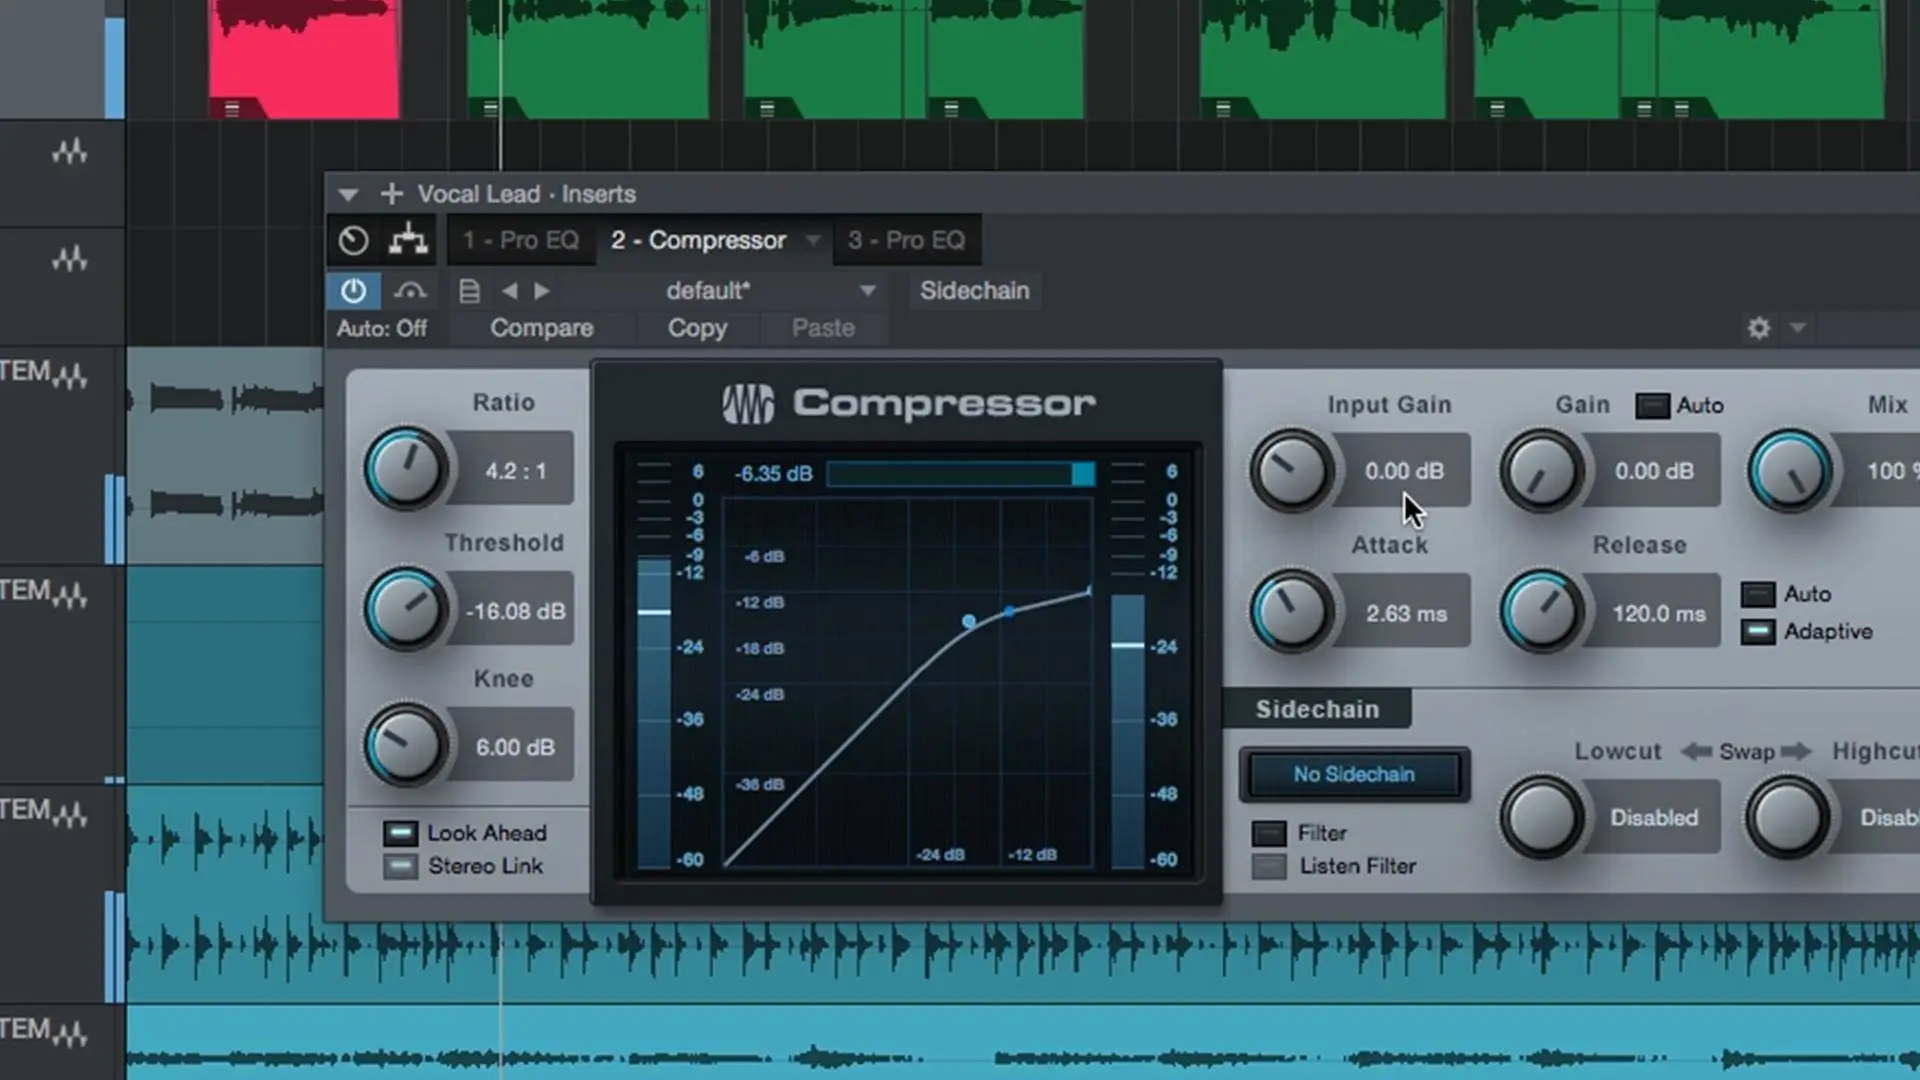Screen dimensions: 1920x1080
Task: Enable Auto makeup gain checkbox
Action: [1652, 405]
